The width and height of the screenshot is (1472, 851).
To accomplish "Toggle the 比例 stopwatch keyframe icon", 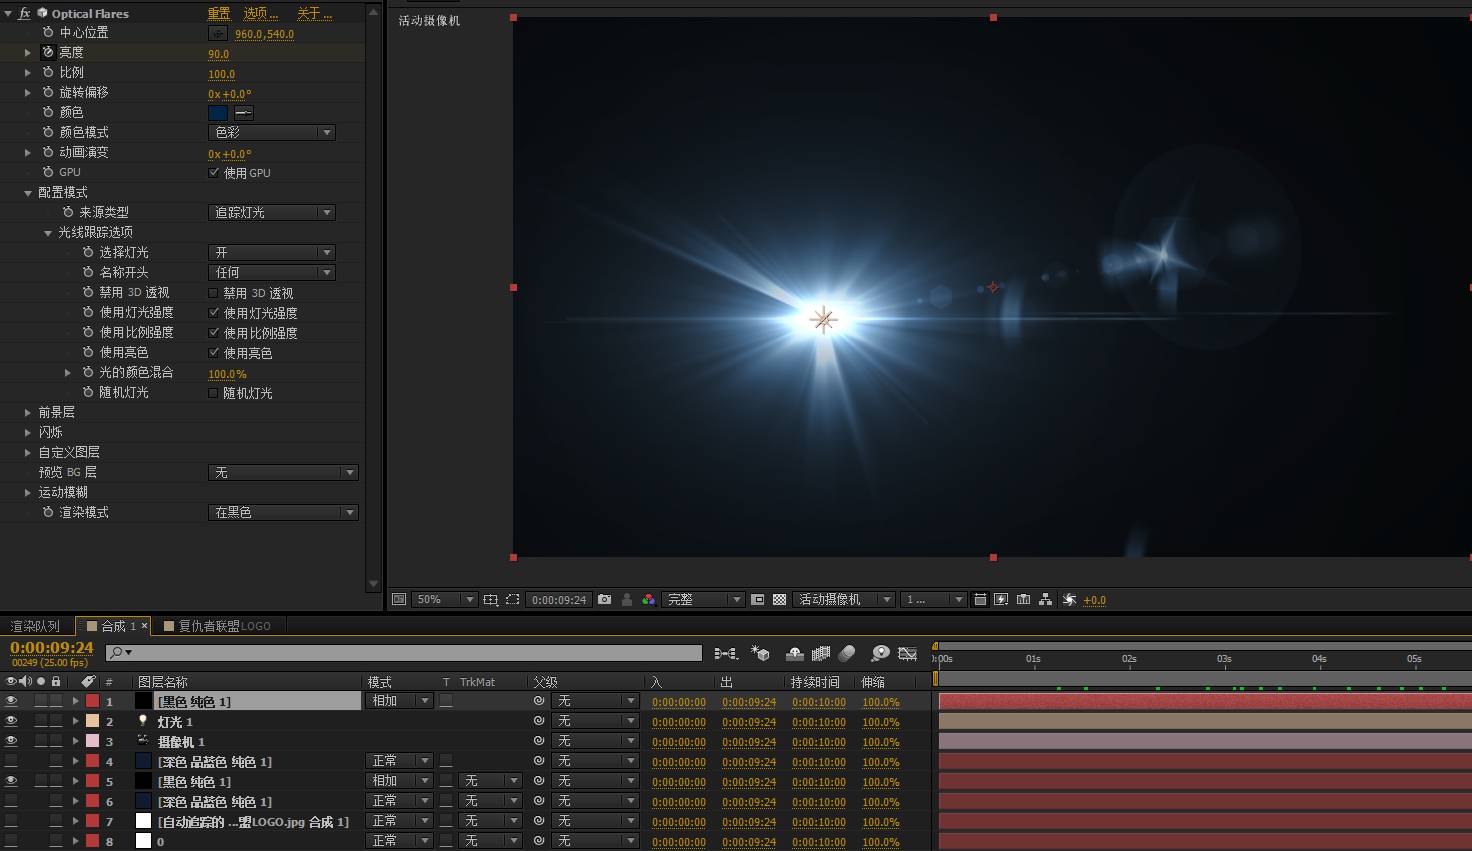I will tap(48, 72).
